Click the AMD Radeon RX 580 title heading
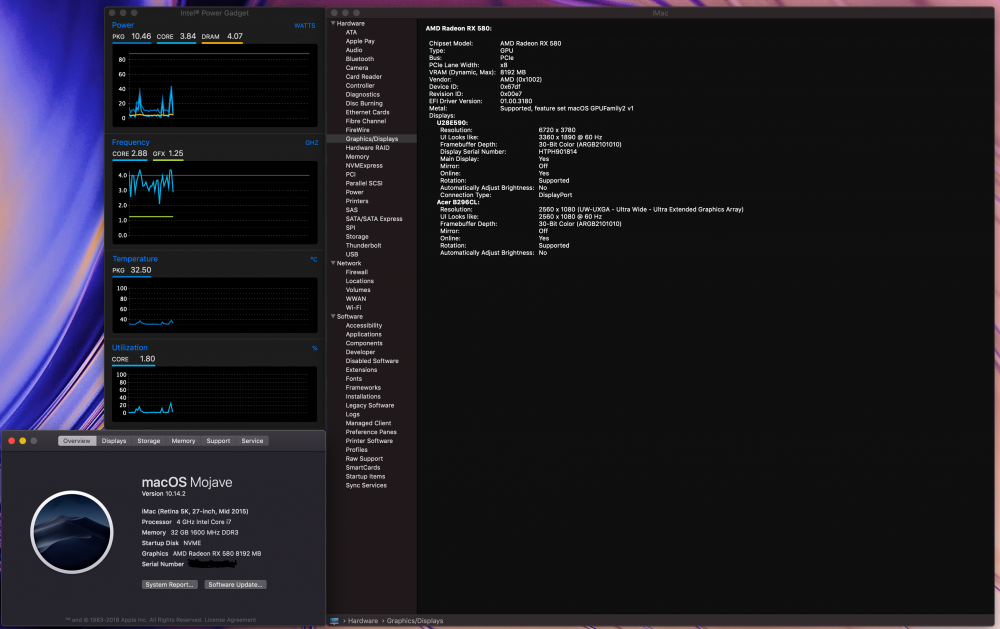Viewport: 1000px width, 629px height. [x=459, y=28]
